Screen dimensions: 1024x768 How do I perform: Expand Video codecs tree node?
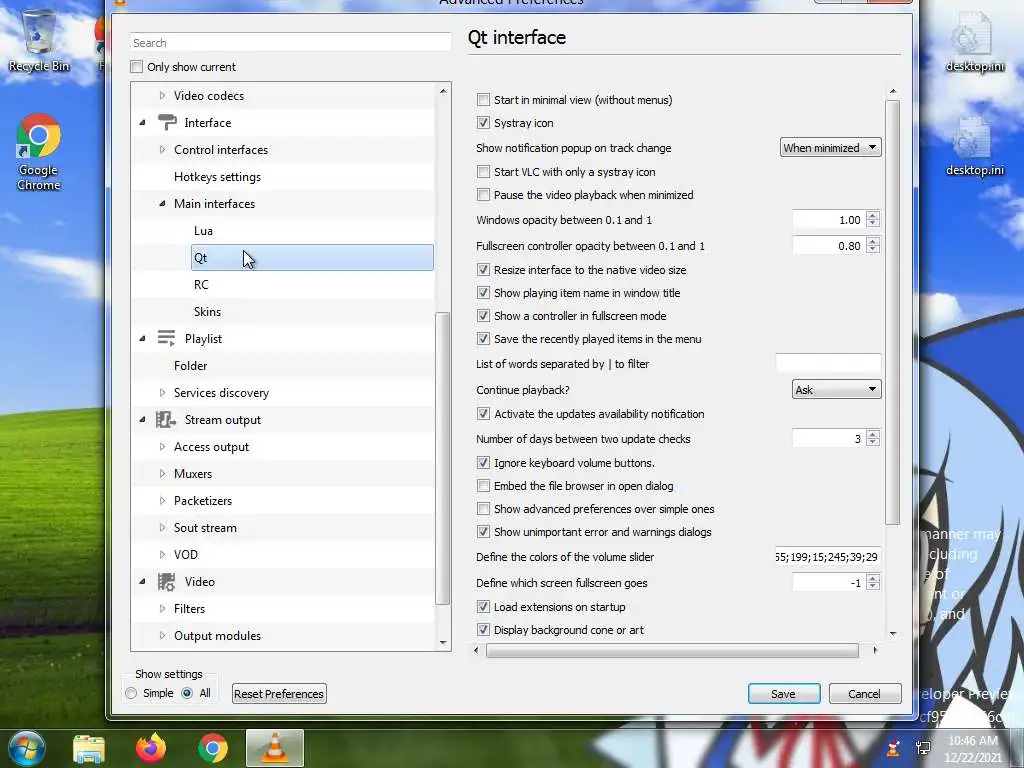point(162,95)
